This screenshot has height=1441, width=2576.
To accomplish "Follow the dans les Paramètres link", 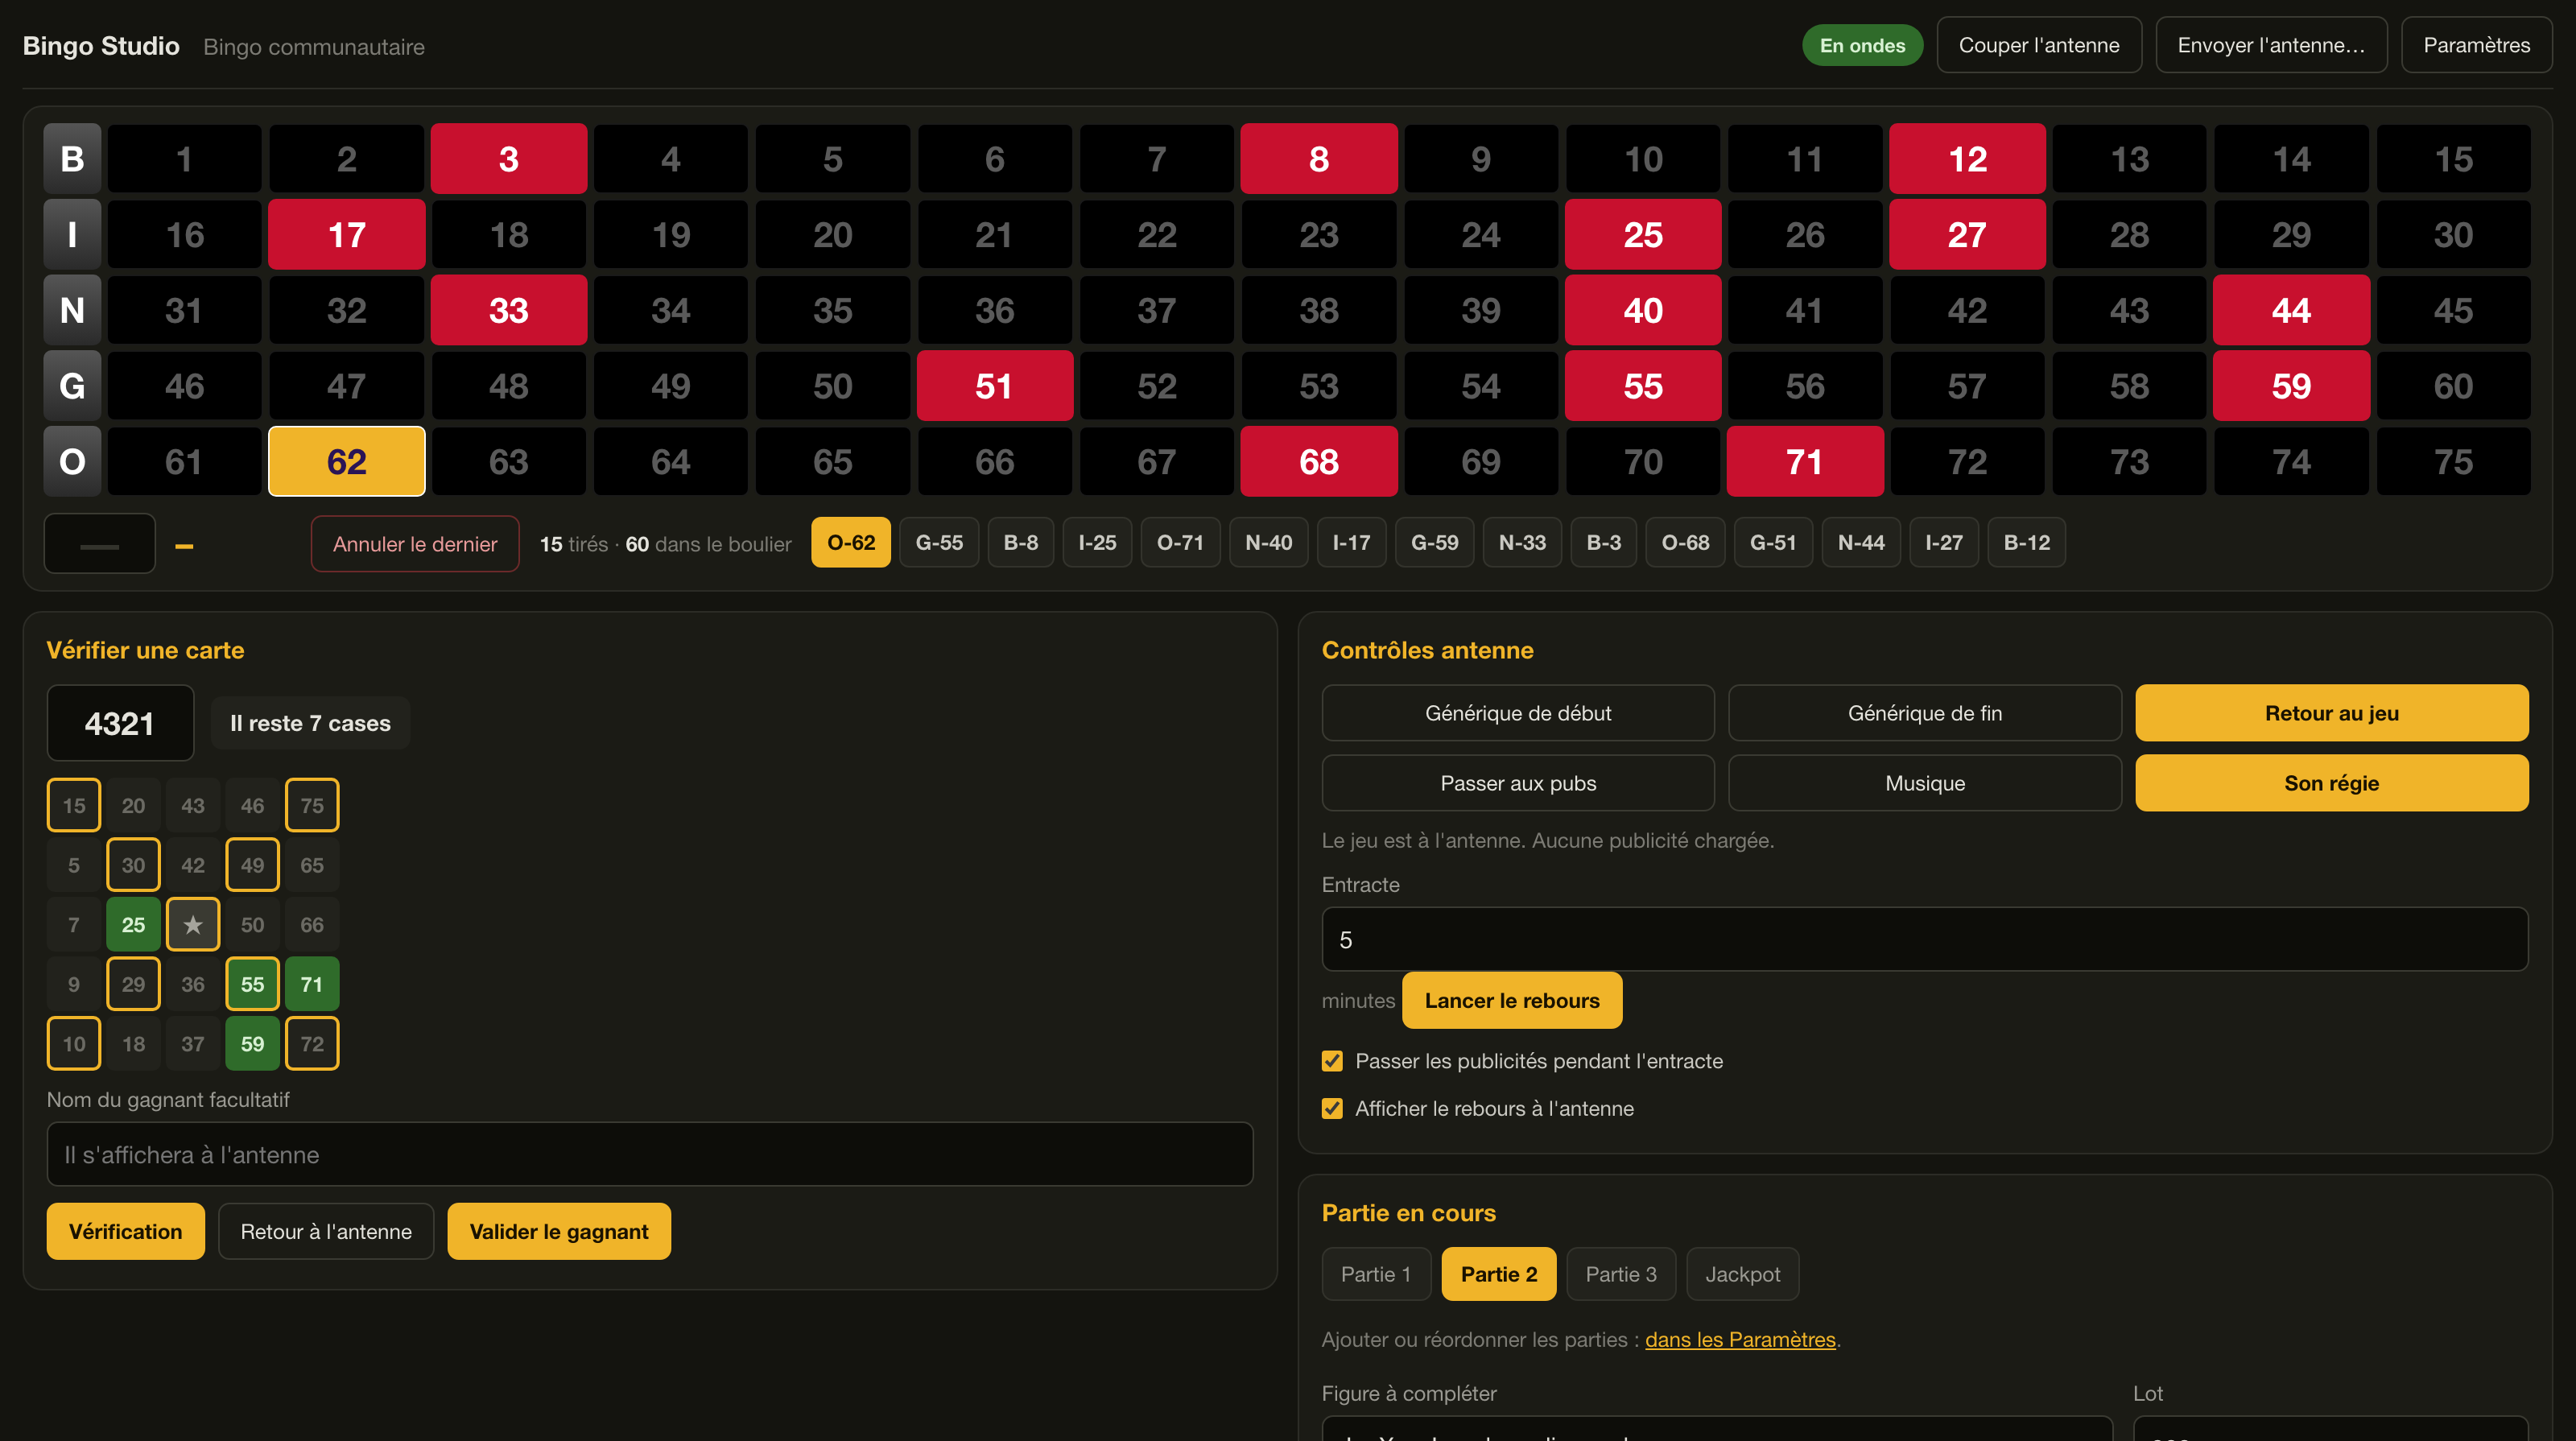I will point(1740,1339).
